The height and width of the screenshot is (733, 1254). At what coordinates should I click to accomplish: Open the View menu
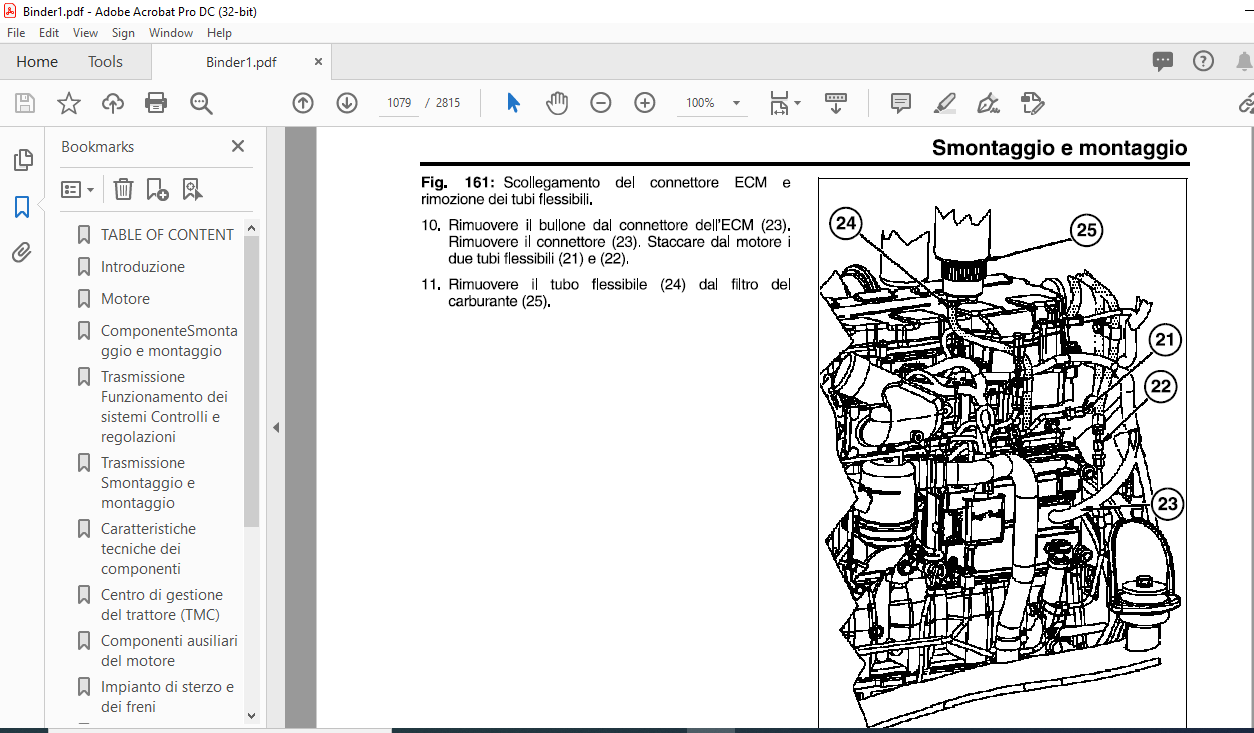point(85,33)
